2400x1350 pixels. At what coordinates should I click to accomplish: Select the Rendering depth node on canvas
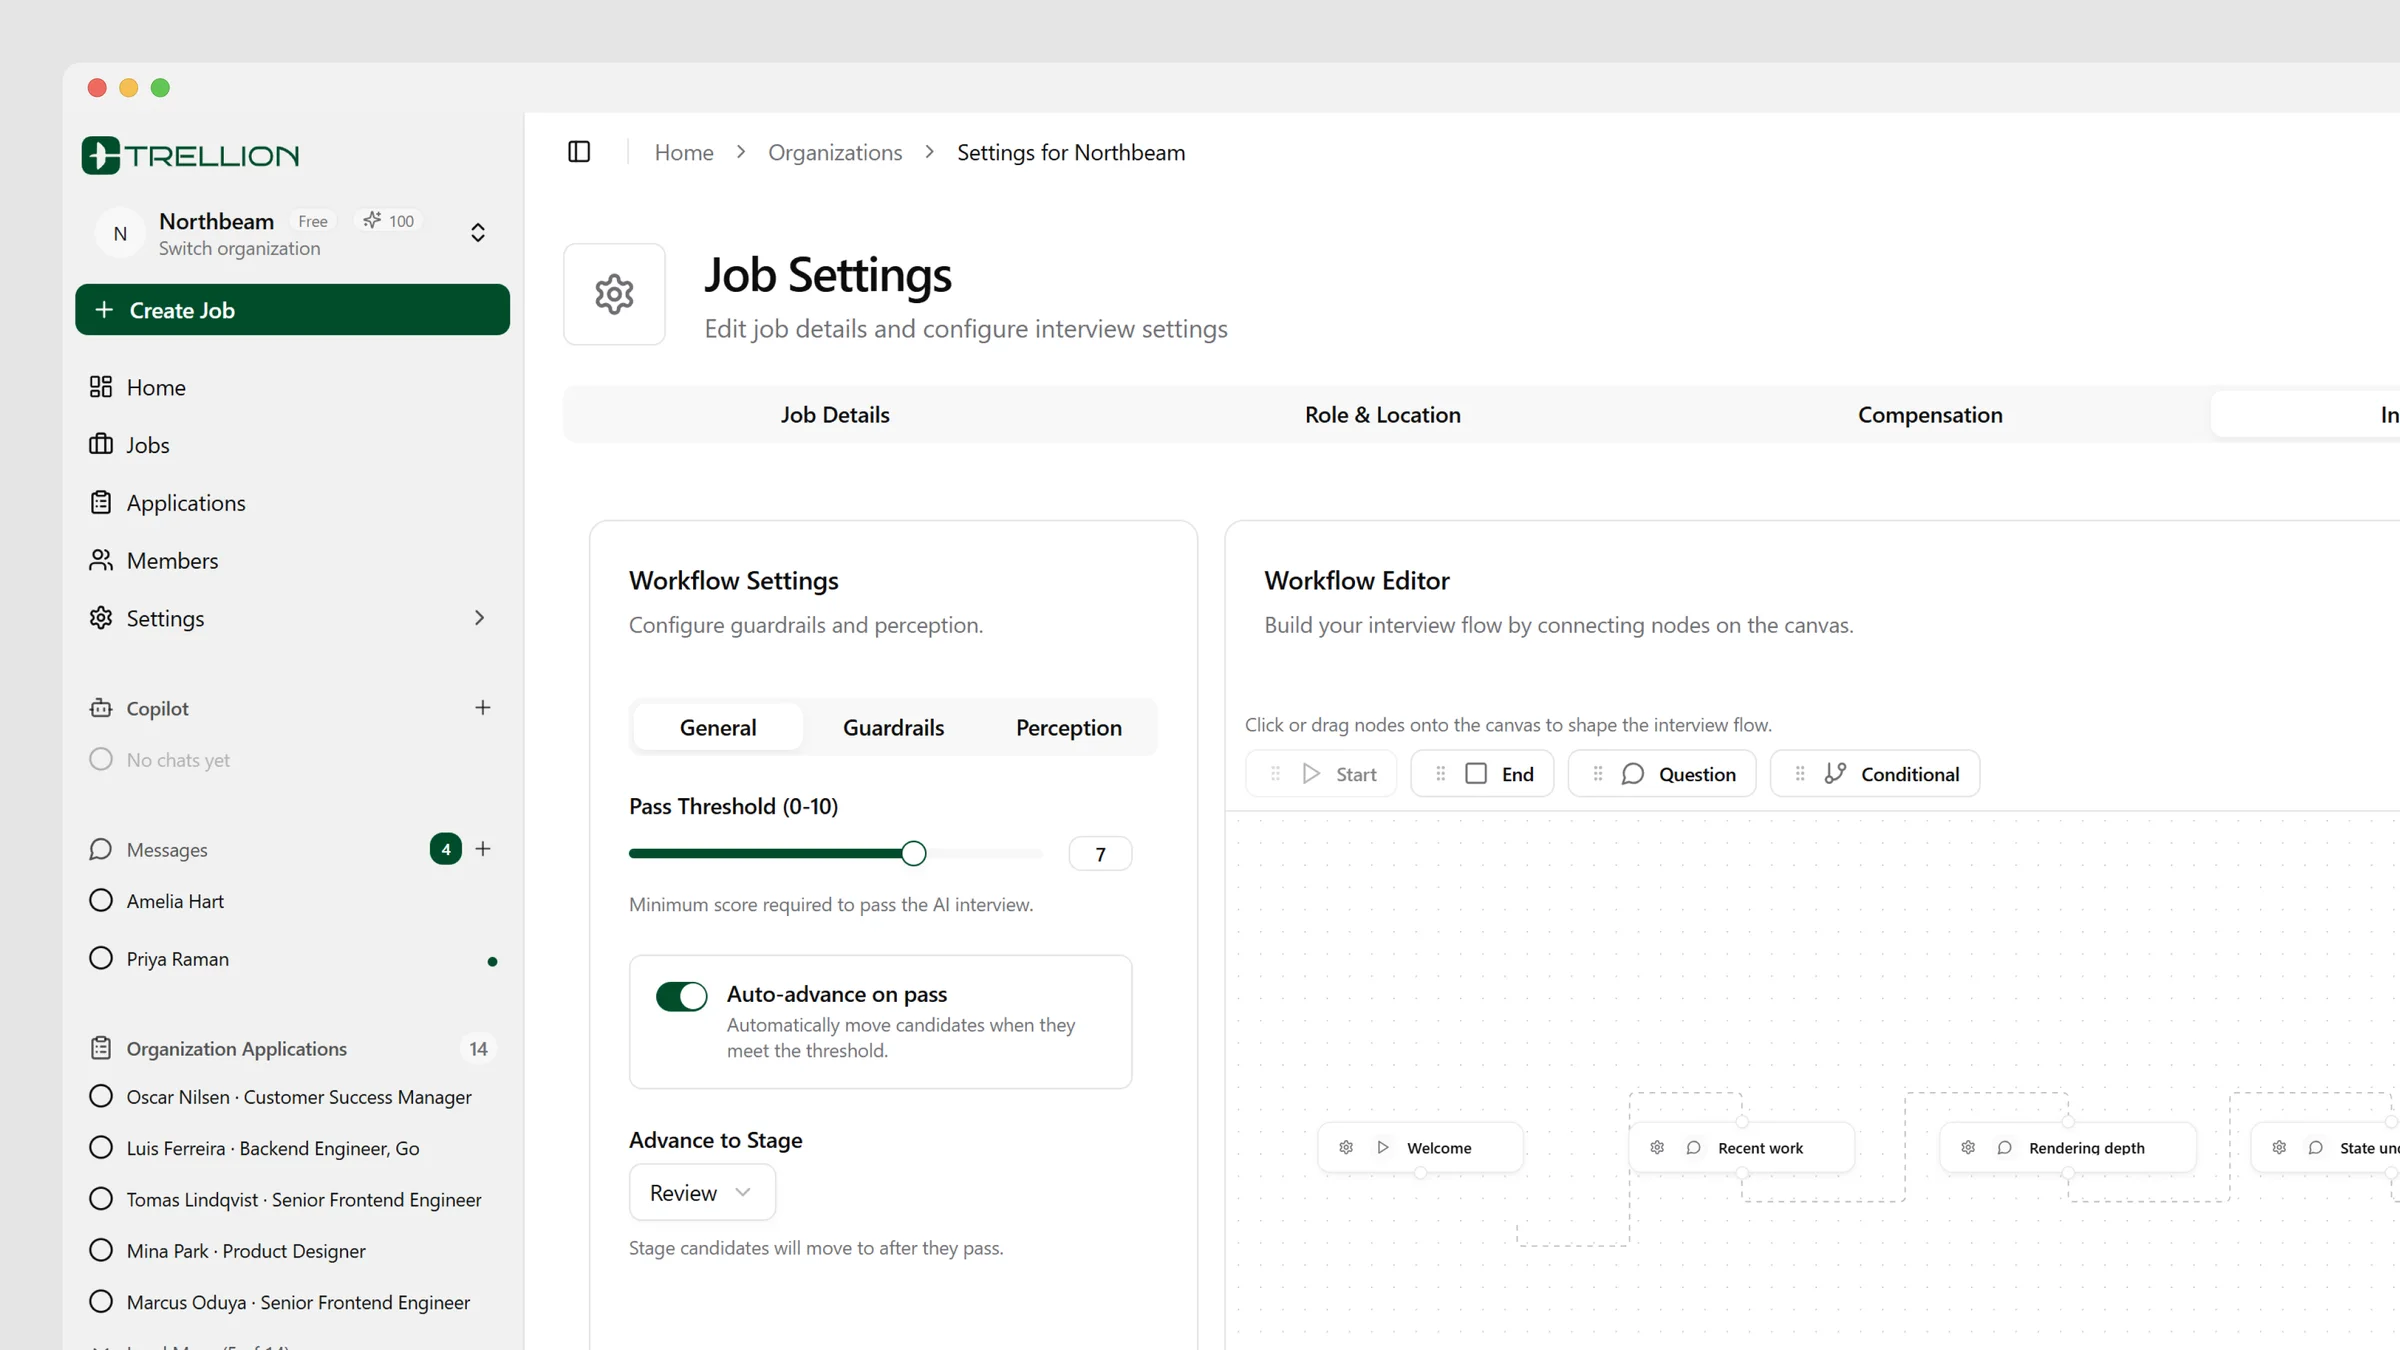[2068, 1148]
